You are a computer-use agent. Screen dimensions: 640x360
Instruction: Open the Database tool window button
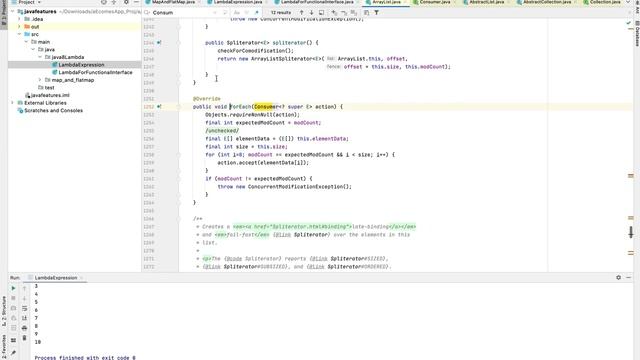pos(637,33)
